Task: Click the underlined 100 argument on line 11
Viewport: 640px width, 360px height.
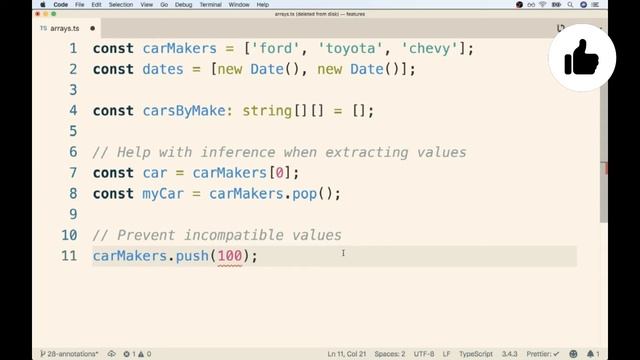Action: click(230, 256)
